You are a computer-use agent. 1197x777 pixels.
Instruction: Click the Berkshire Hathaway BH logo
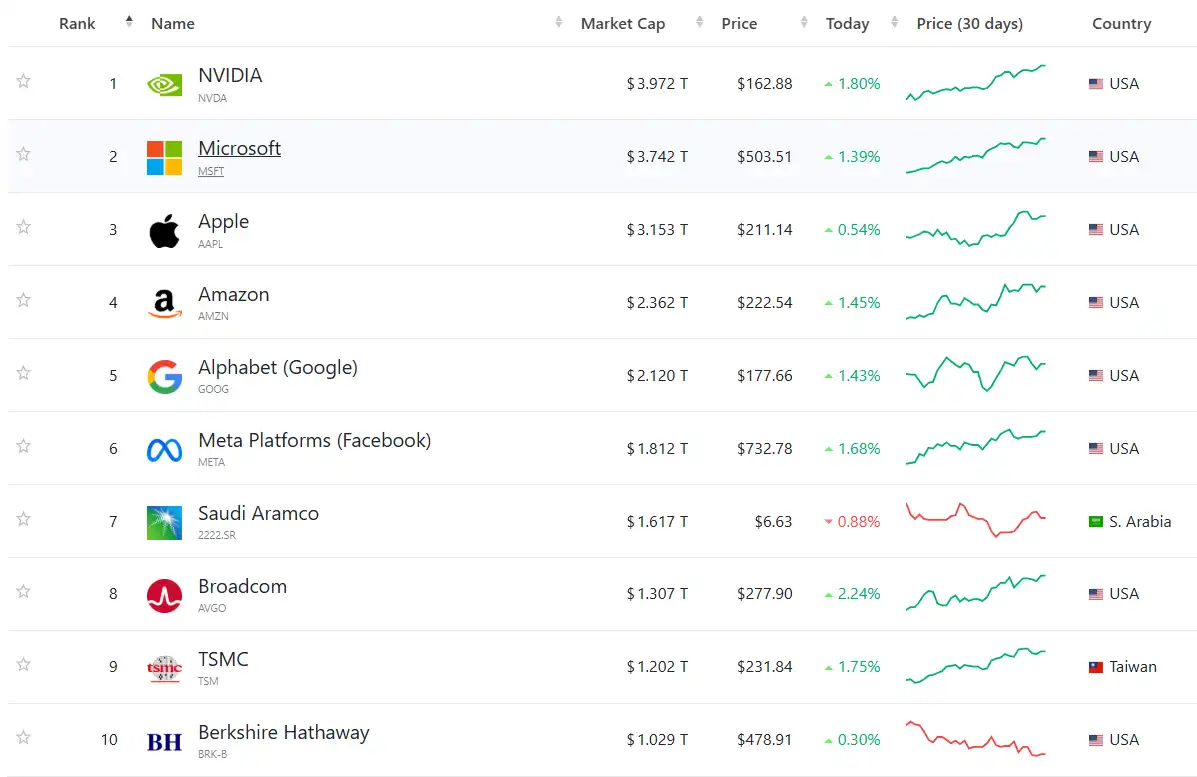point(164,742)
